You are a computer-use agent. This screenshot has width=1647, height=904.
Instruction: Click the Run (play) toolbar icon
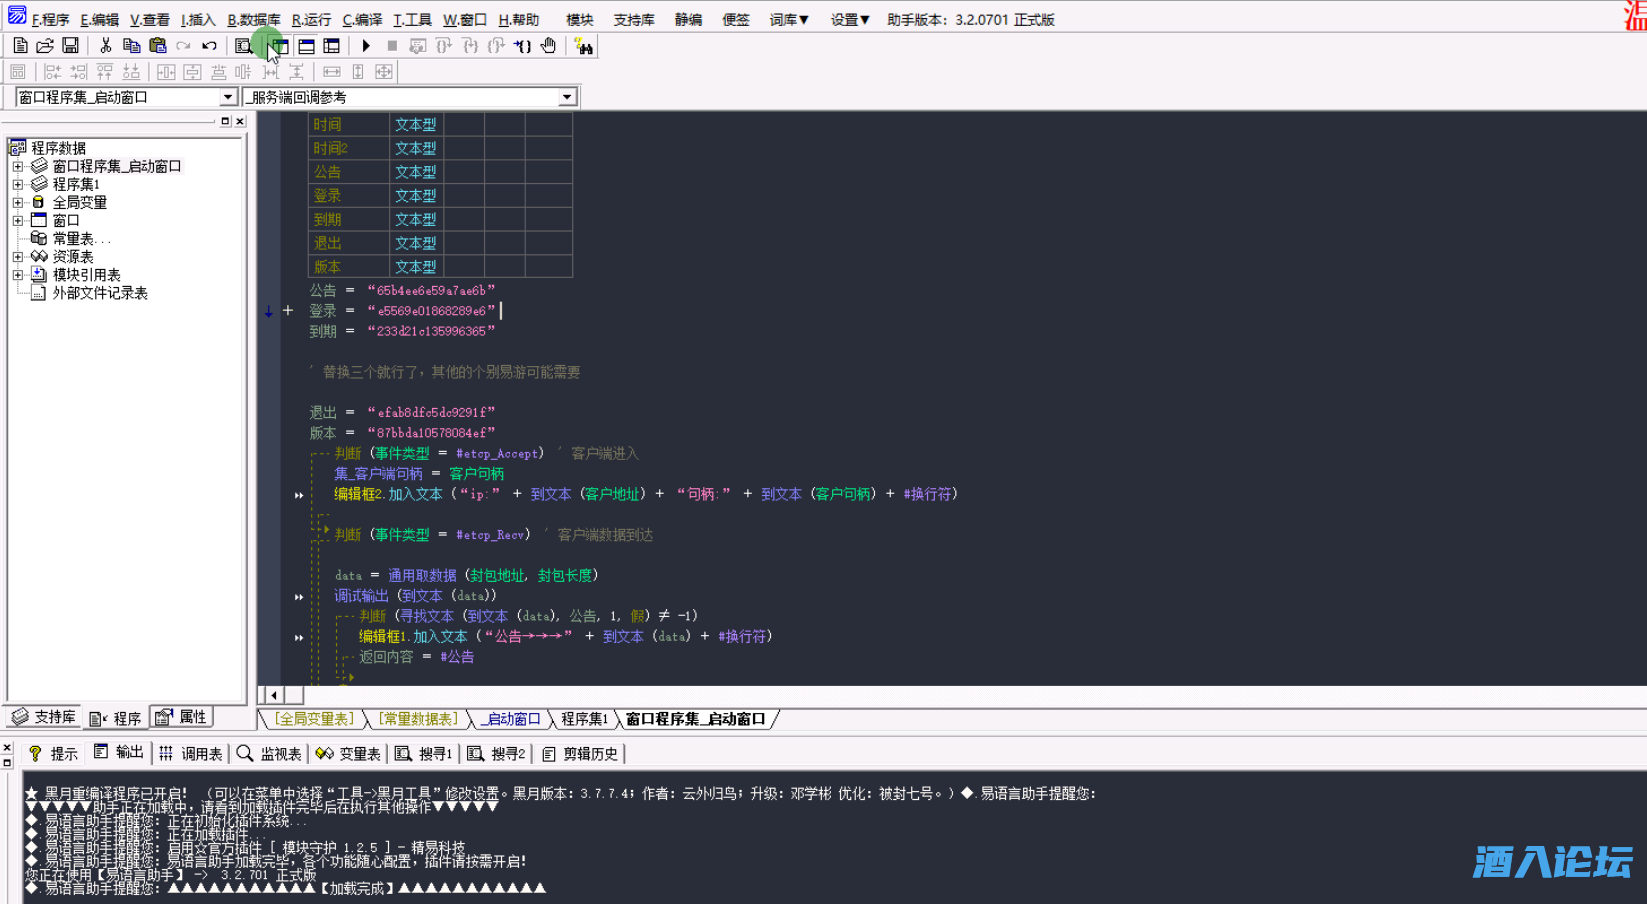click(x=366, y=46)
